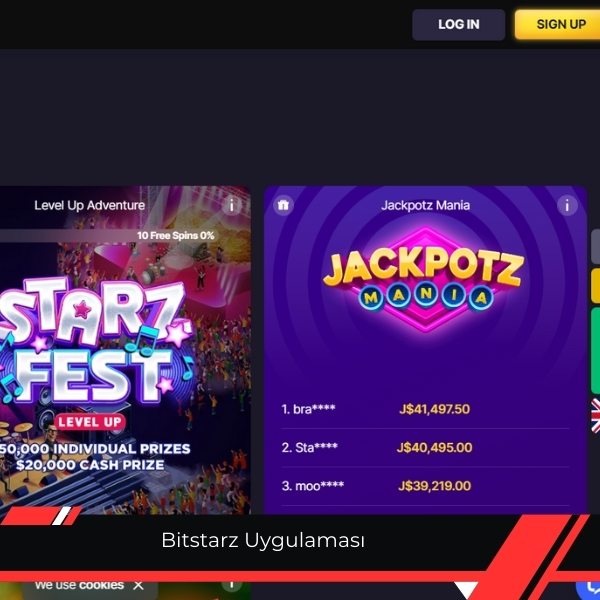Screen dimensions: 600x600
Task: Open Level Up Adventure info icon
Action: (x=232, y=205)
